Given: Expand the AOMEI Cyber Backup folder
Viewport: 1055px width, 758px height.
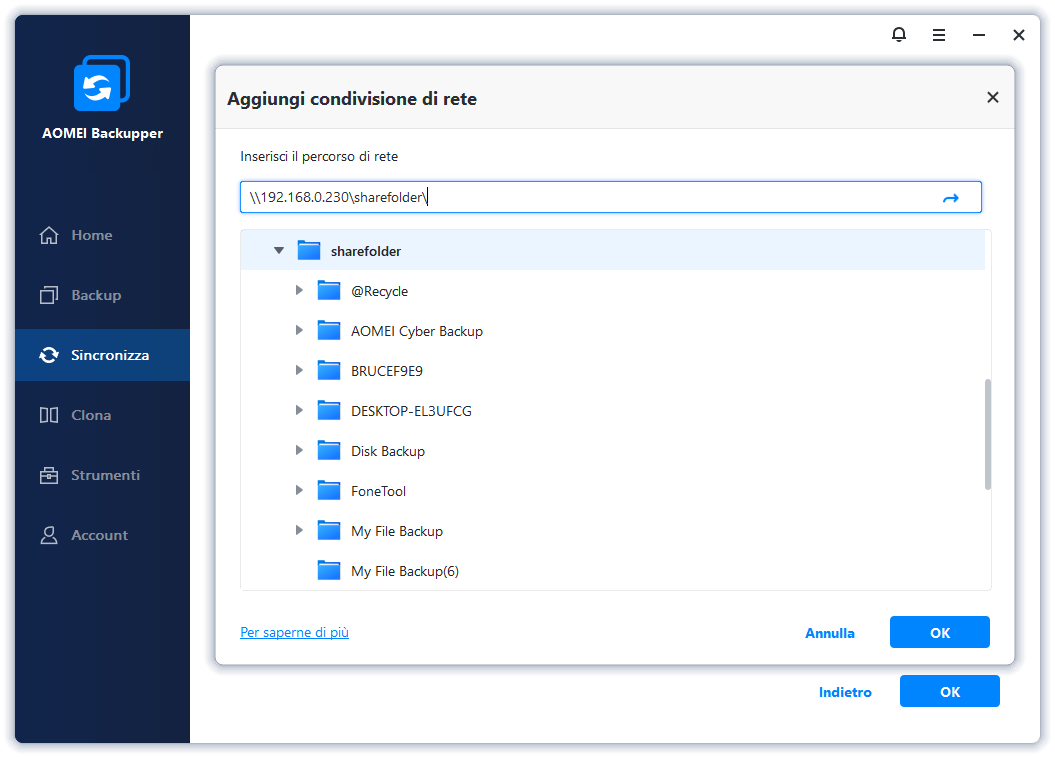Looking at the screenshot, I should pos(299,330).
